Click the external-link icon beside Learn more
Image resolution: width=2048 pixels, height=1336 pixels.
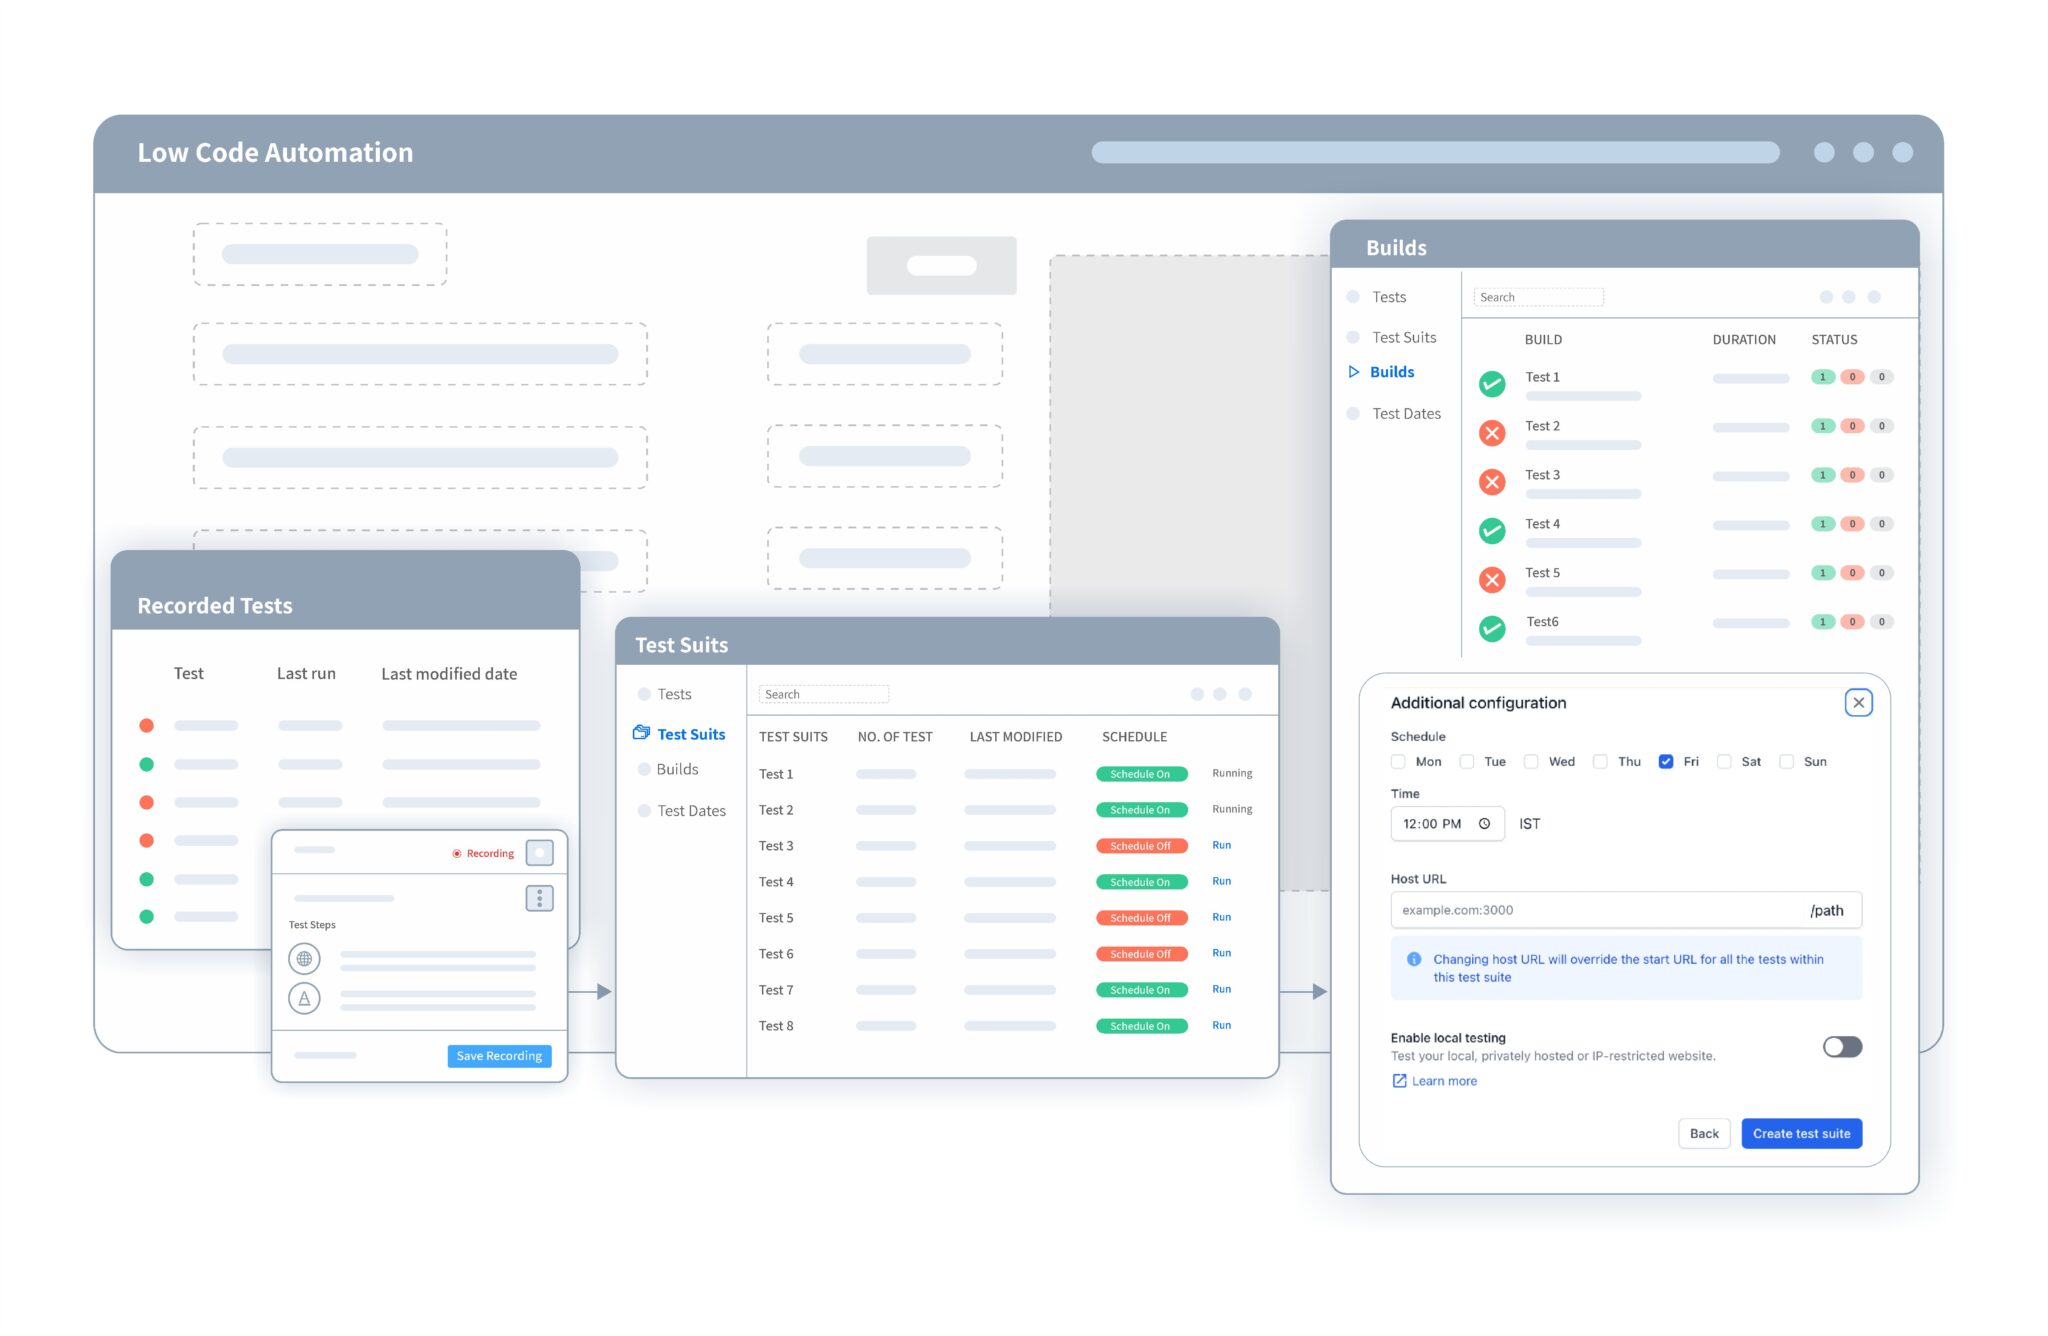pos(1398,1080)
